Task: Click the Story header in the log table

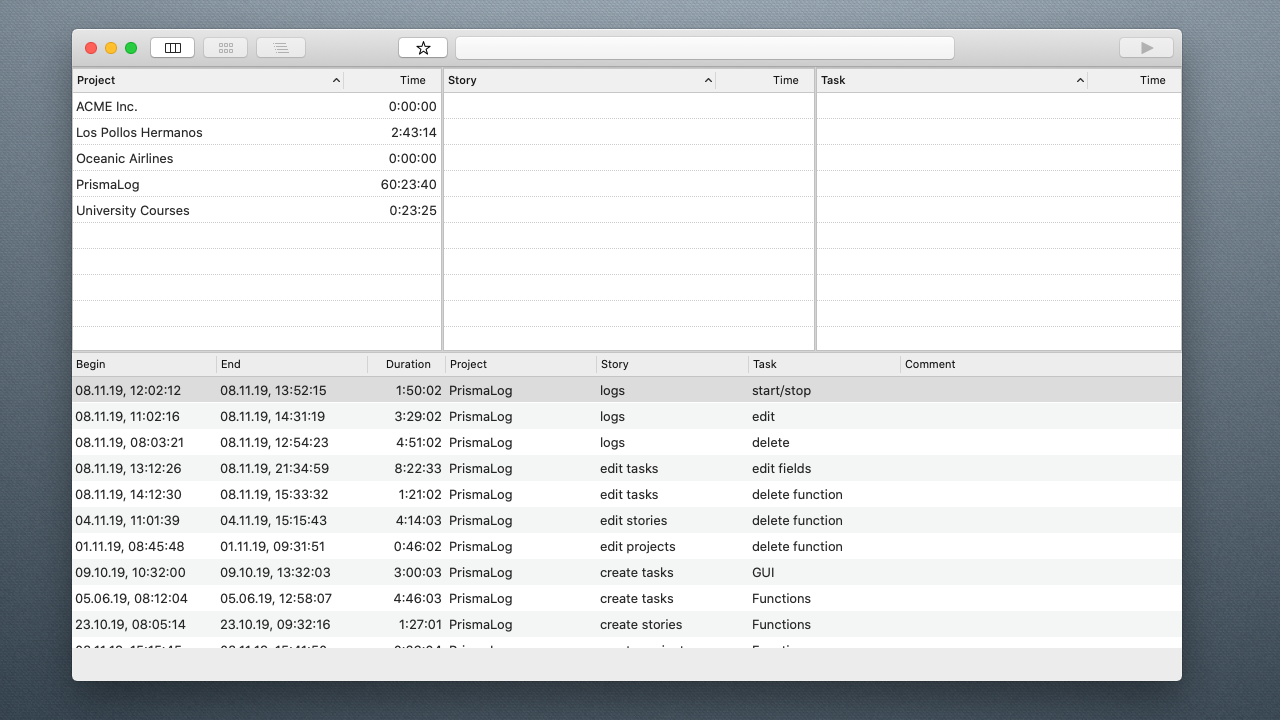Action: (672, 364)
